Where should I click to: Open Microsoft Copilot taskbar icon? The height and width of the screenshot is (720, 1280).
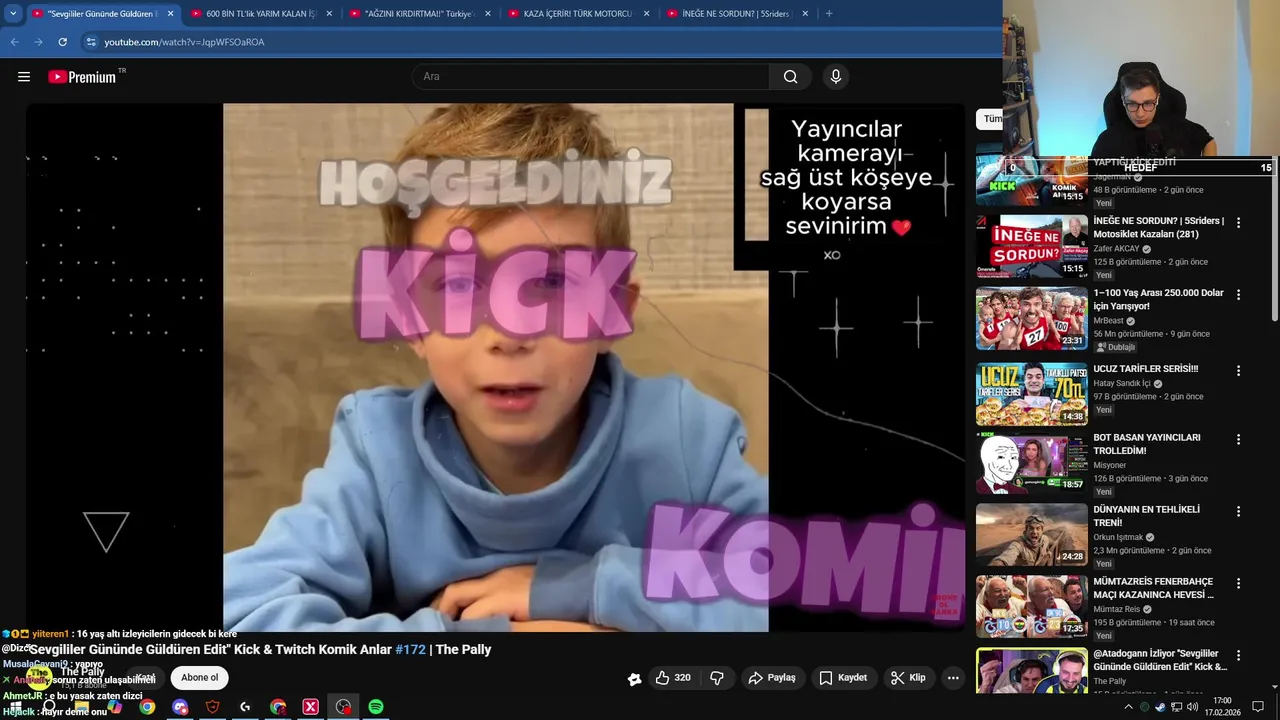pos(114,707)
